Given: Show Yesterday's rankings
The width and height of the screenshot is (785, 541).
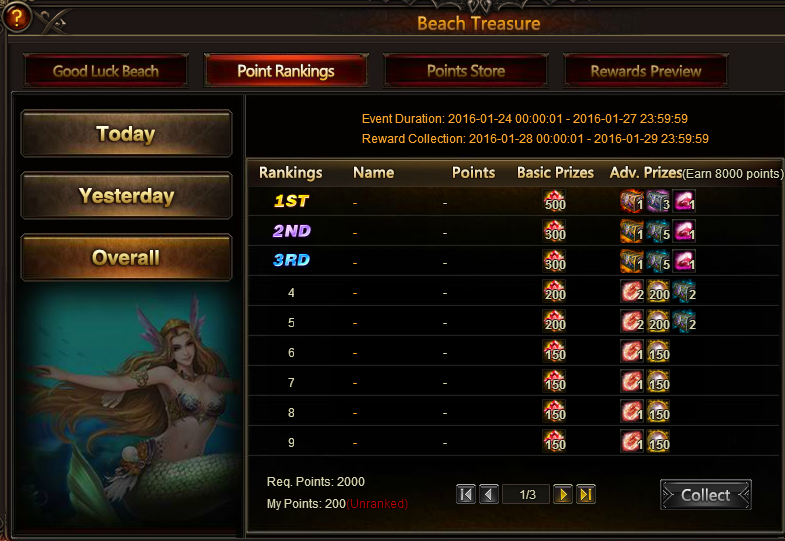Looking at the screenshot, I should coord(126,195).
